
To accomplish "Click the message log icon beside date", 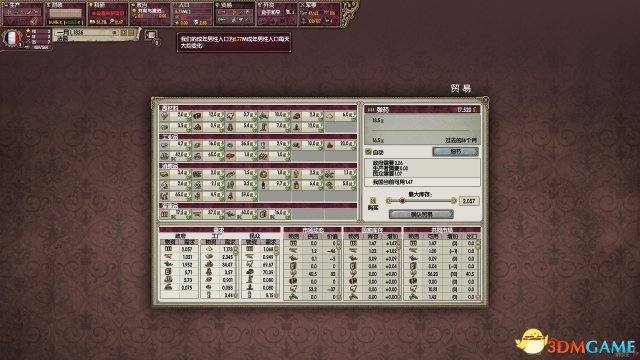I will point(151,35).
